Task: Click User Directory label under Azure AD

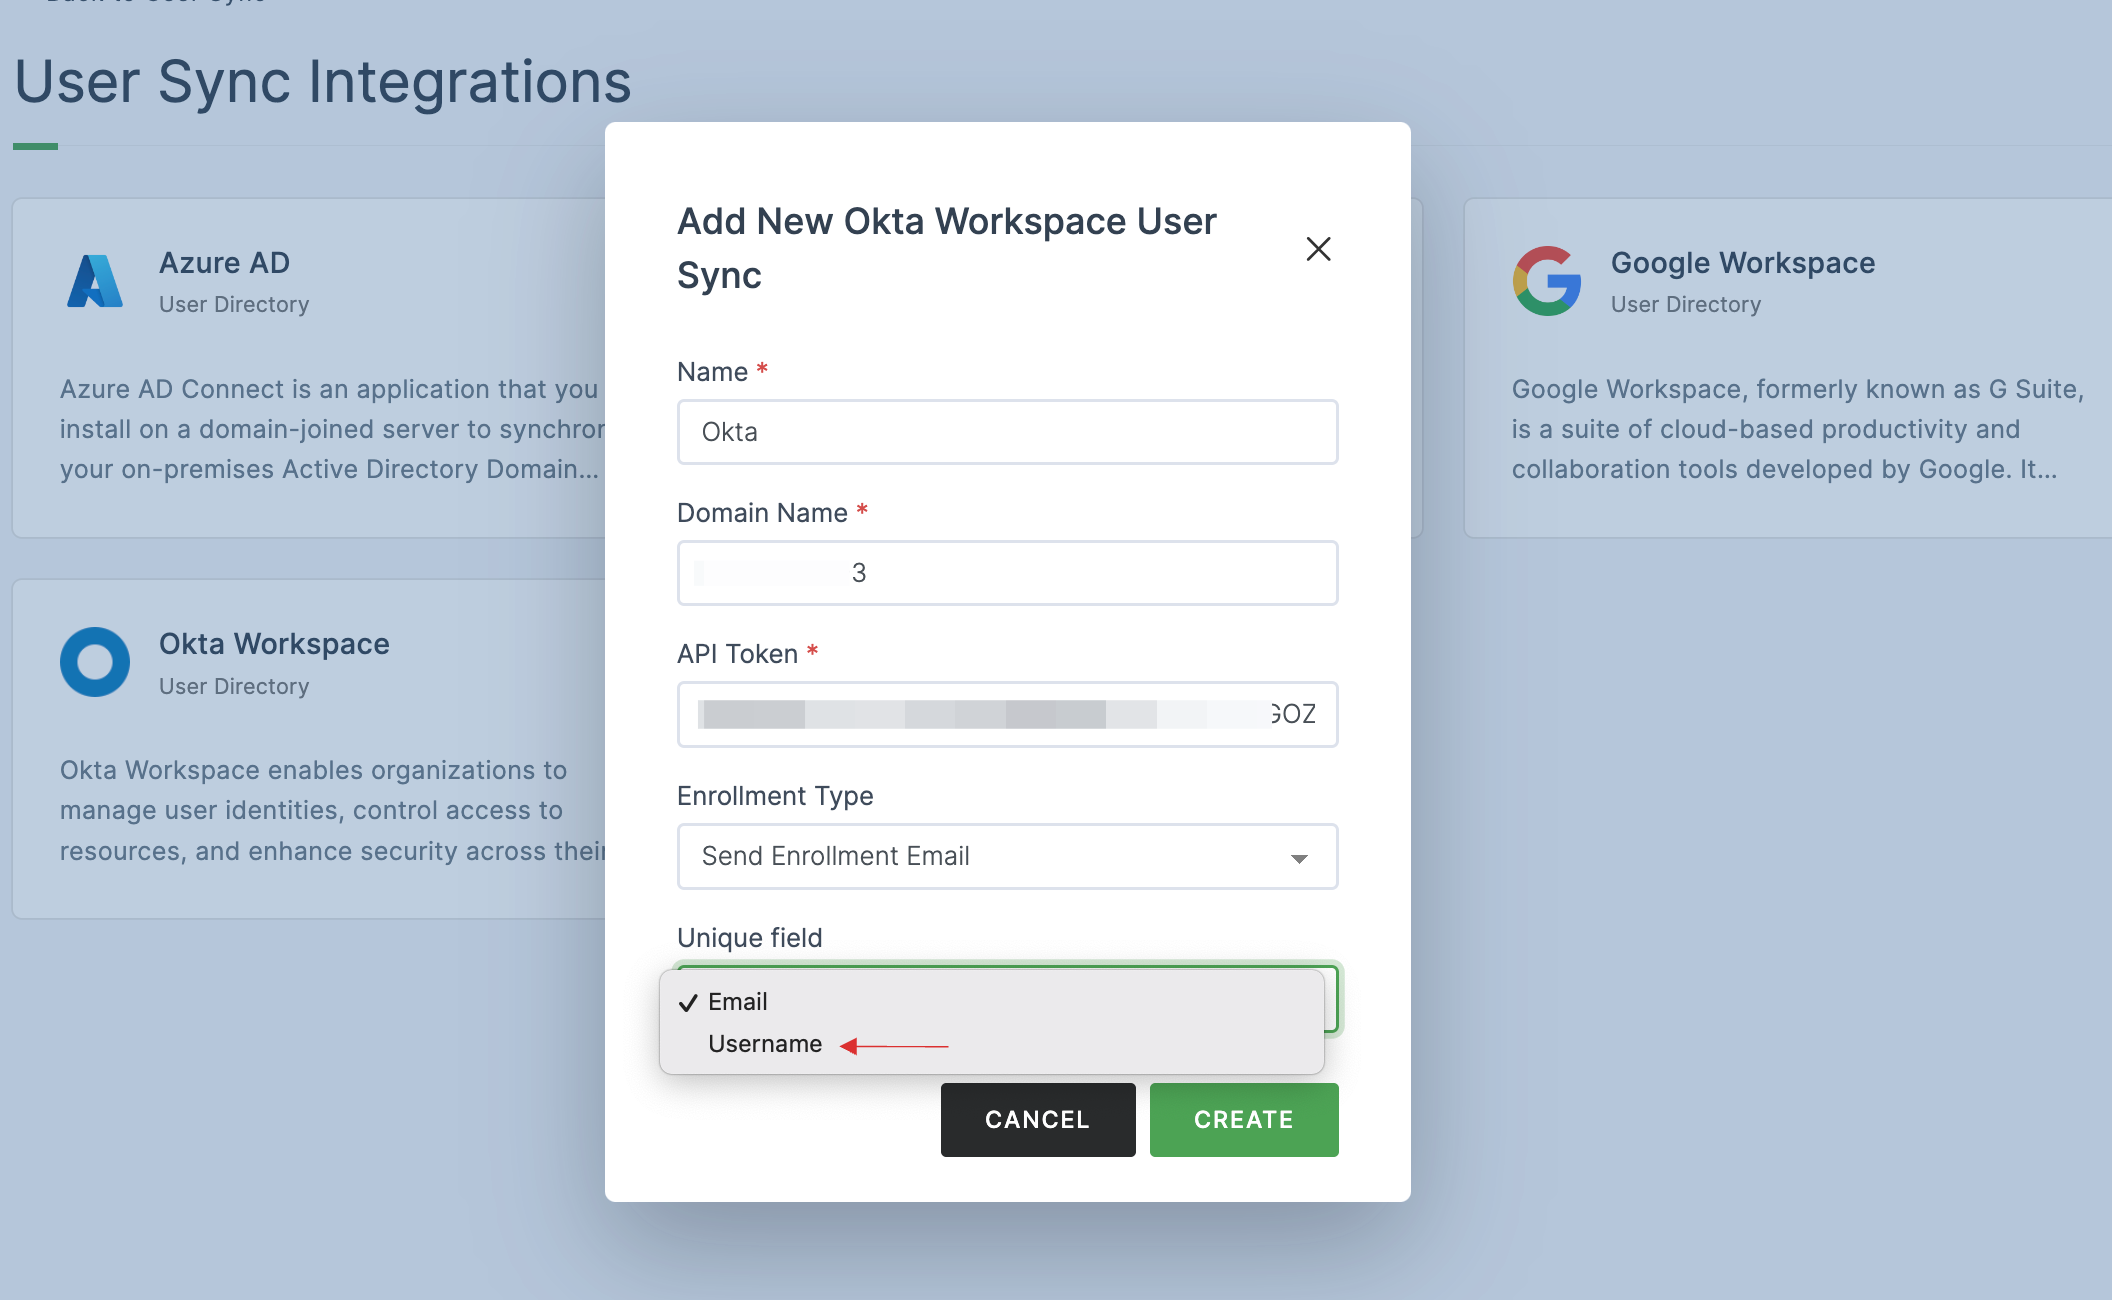Action: point(234,305)
